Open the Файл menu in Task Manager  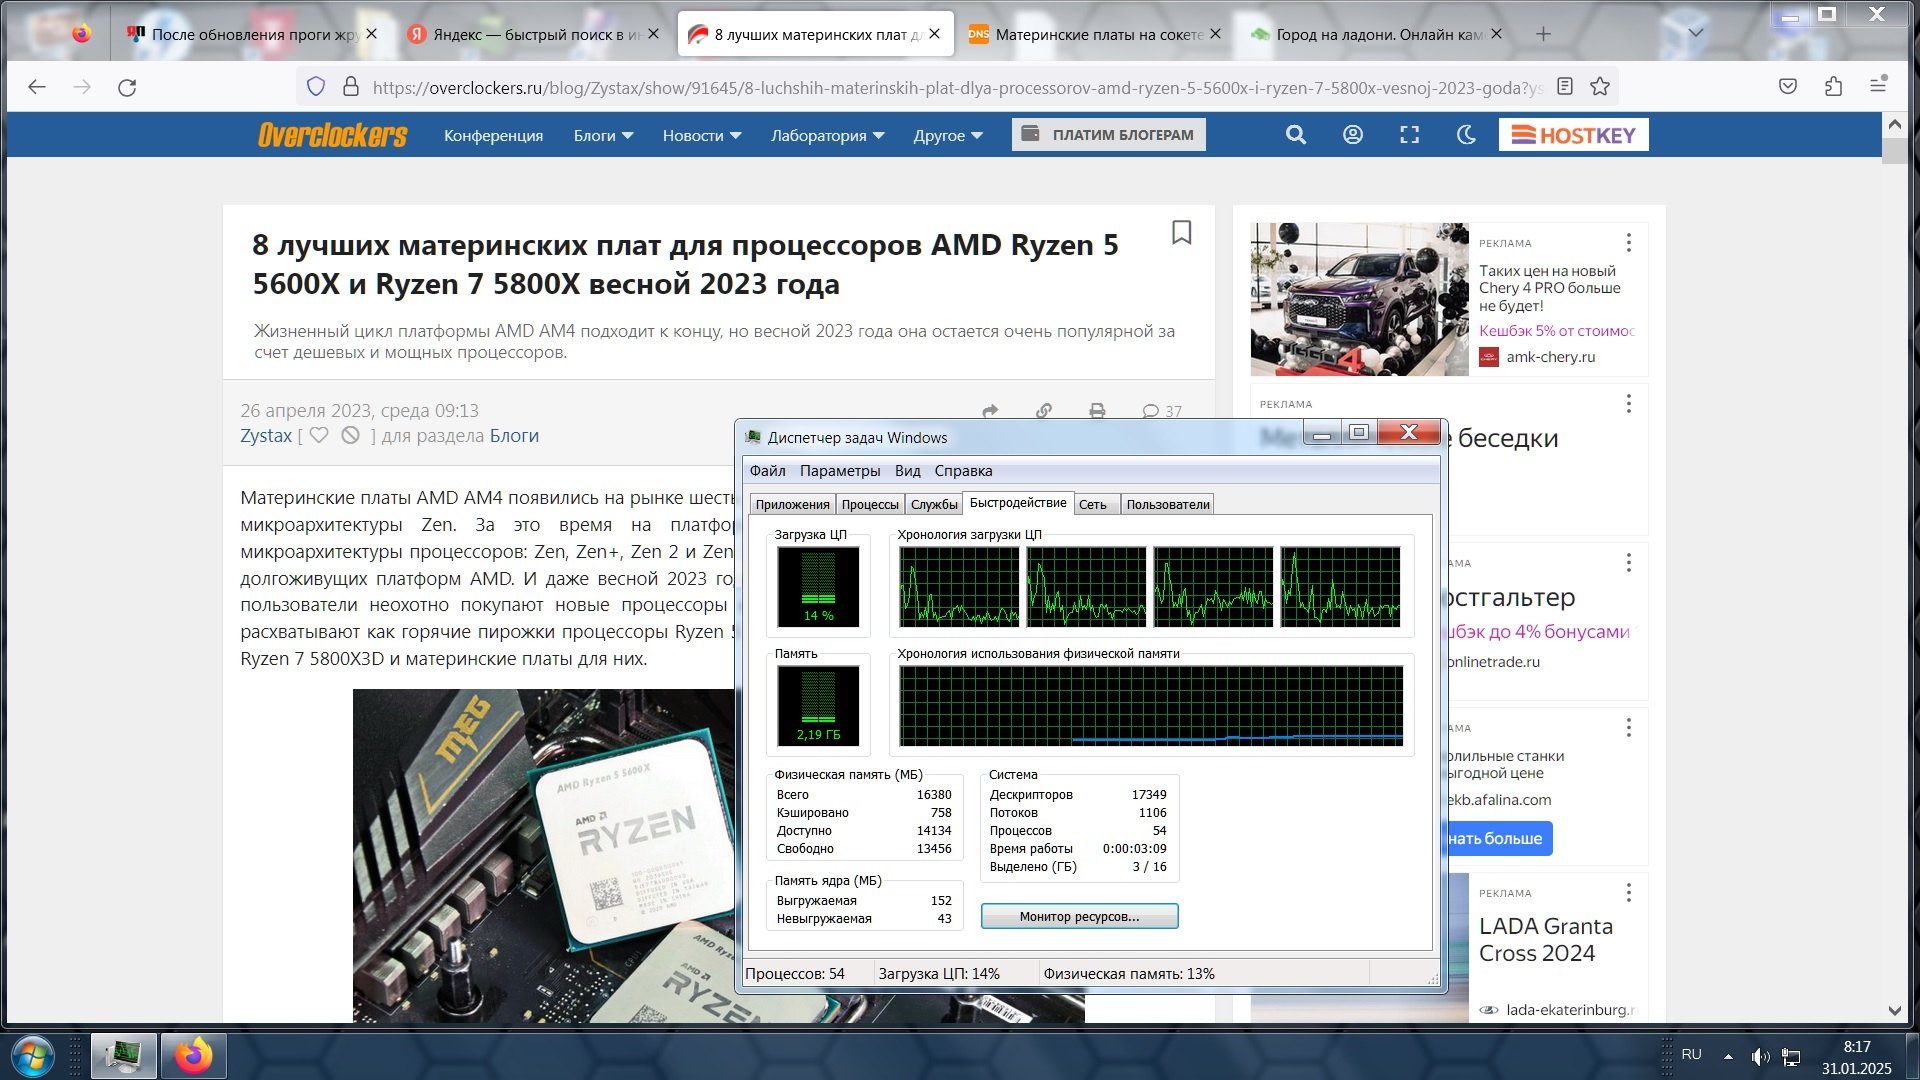(x=767, y=471)
